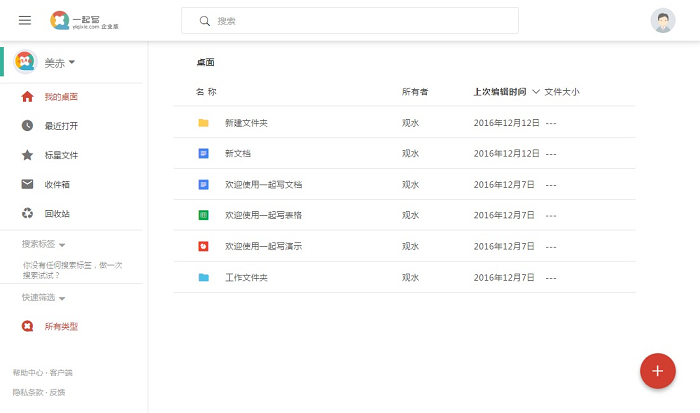Screen dimensions: 700x413
Task: Click the yellow folder icon for 新建文件夹
Action: tap(203, 123)
